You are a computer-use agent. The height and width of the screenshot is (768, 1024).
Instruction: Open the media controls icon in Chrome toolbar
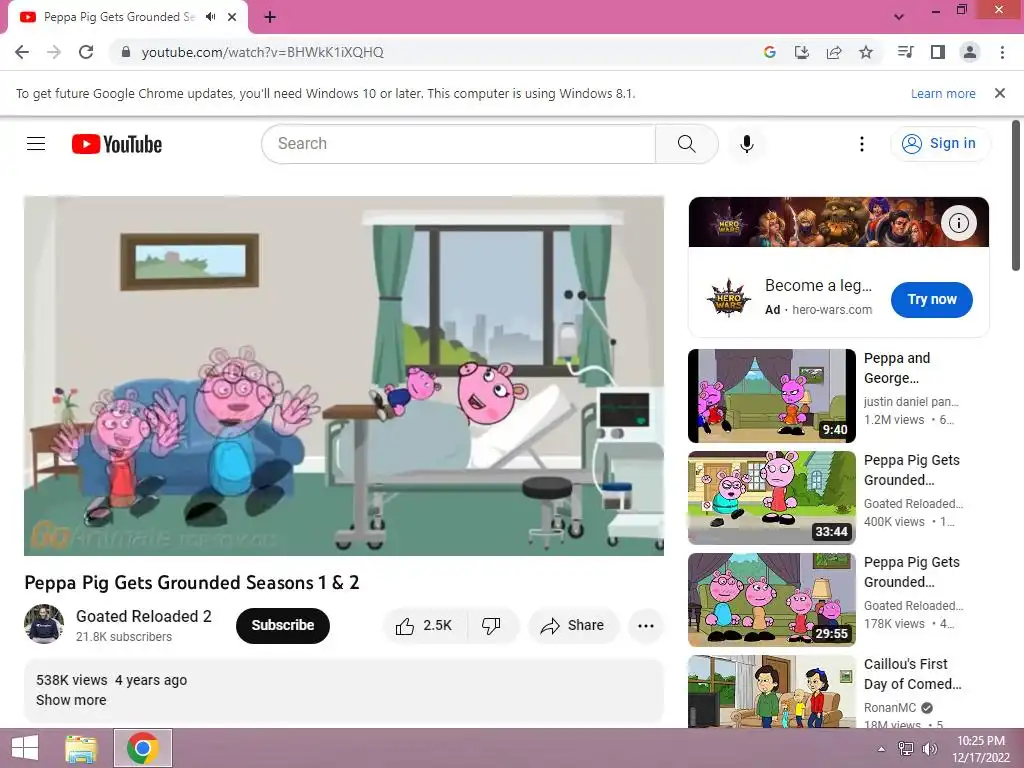point(905,52)
